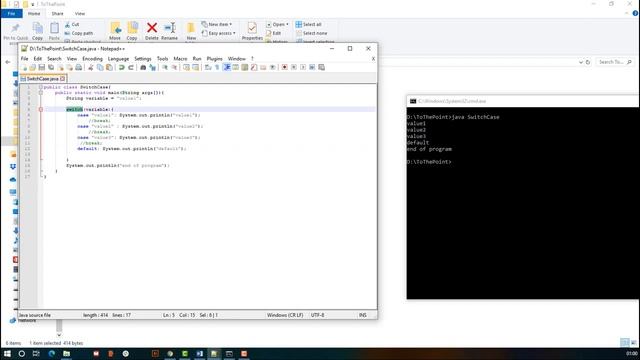Viewport: 640px width, 360px height.
Task: Click the Rename icon in Explorer ribbon
Action: [x=169, y=28]
